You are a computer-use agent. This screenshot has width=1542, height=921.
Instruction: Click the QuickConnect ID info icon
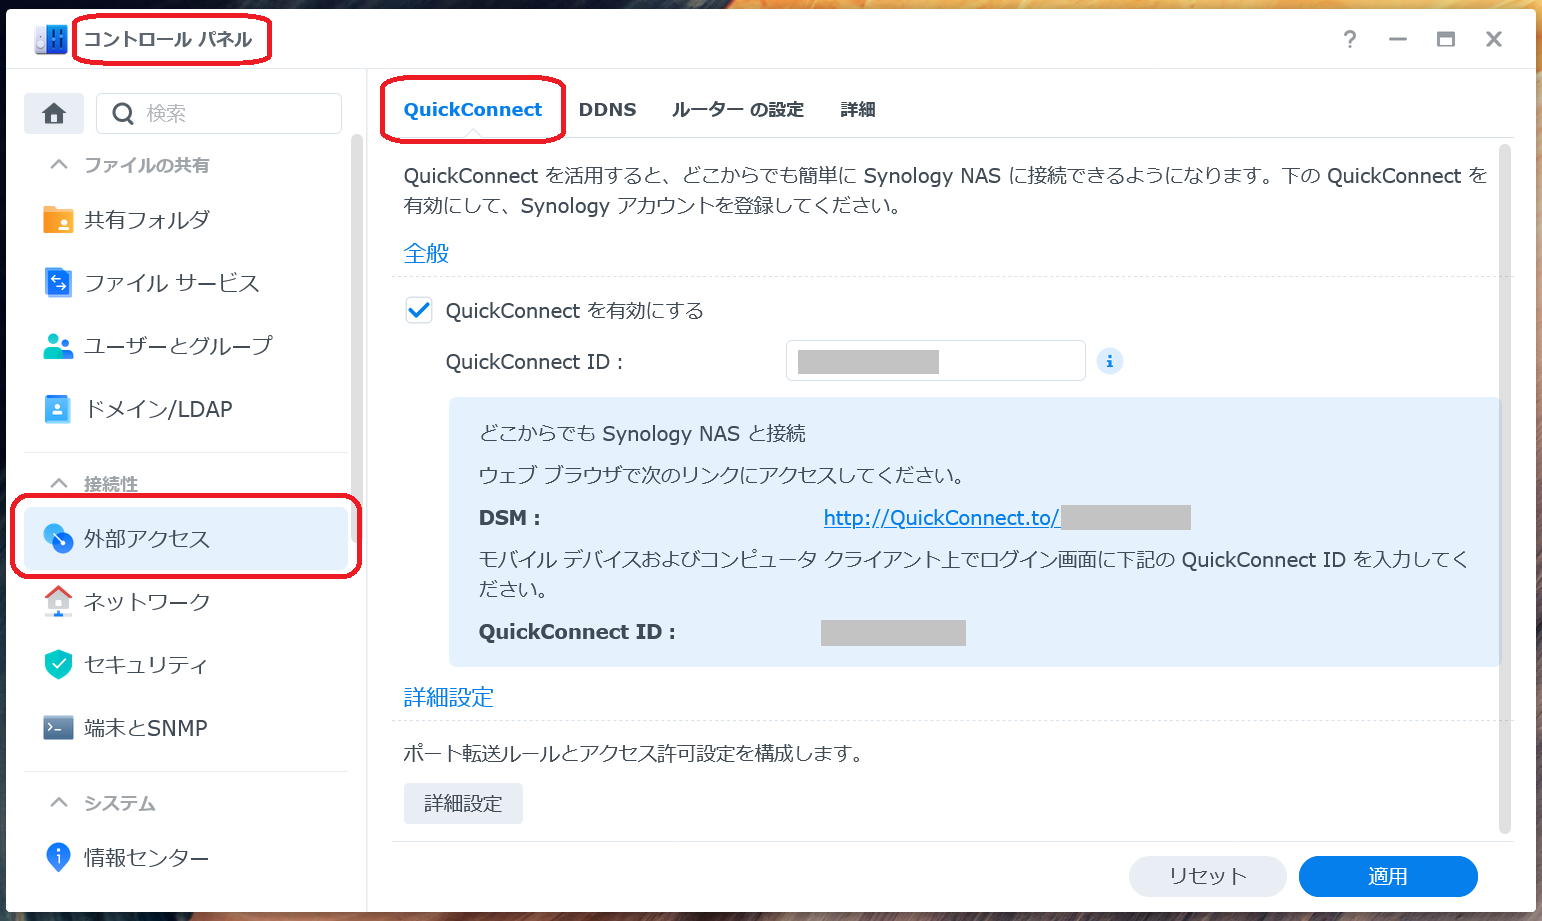[1110, 361]
